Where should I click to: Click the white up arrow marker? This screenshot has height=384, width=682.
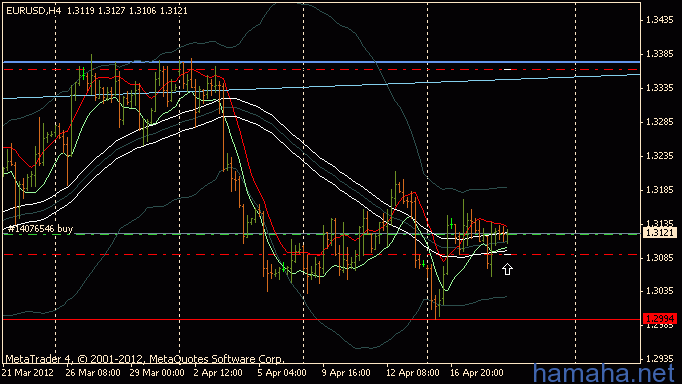point(507,270)
